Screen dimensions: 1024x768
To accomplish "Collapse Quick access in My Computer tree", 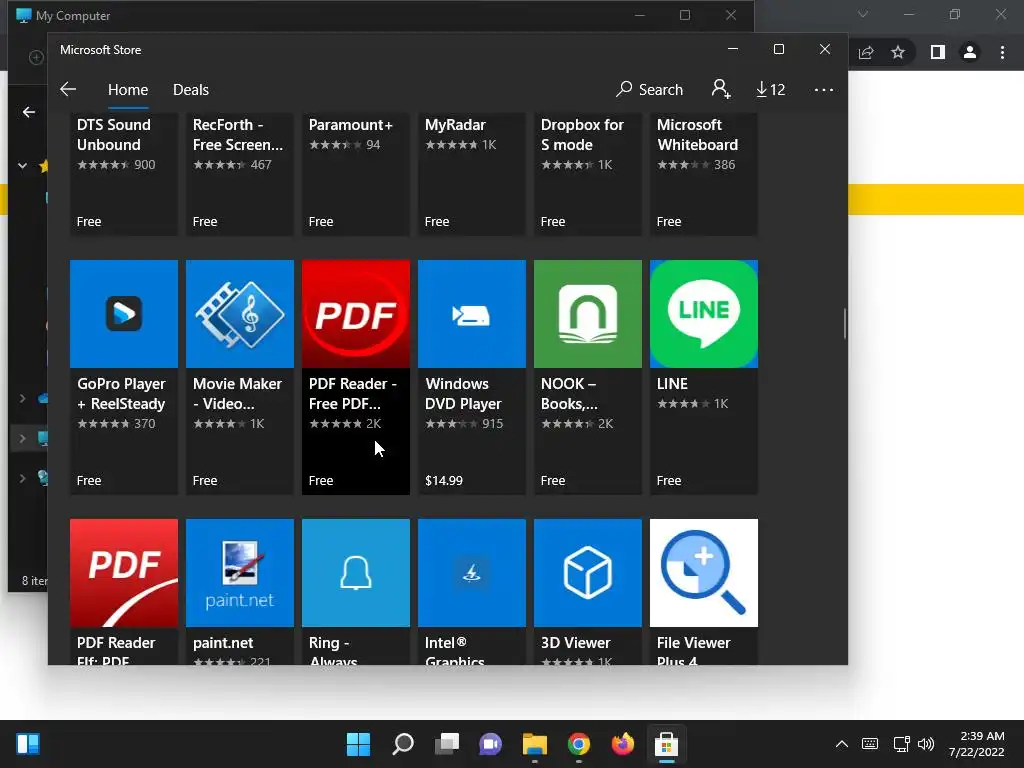I will coord(22,166).
